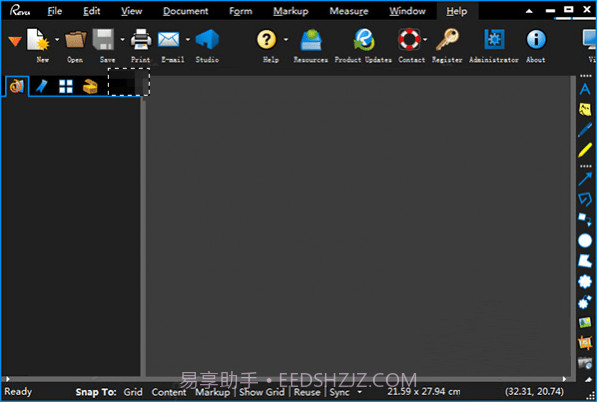This screenshot has width=597, height=402.
Task: Toggle Sync in status bar
Action: point(339,392)
